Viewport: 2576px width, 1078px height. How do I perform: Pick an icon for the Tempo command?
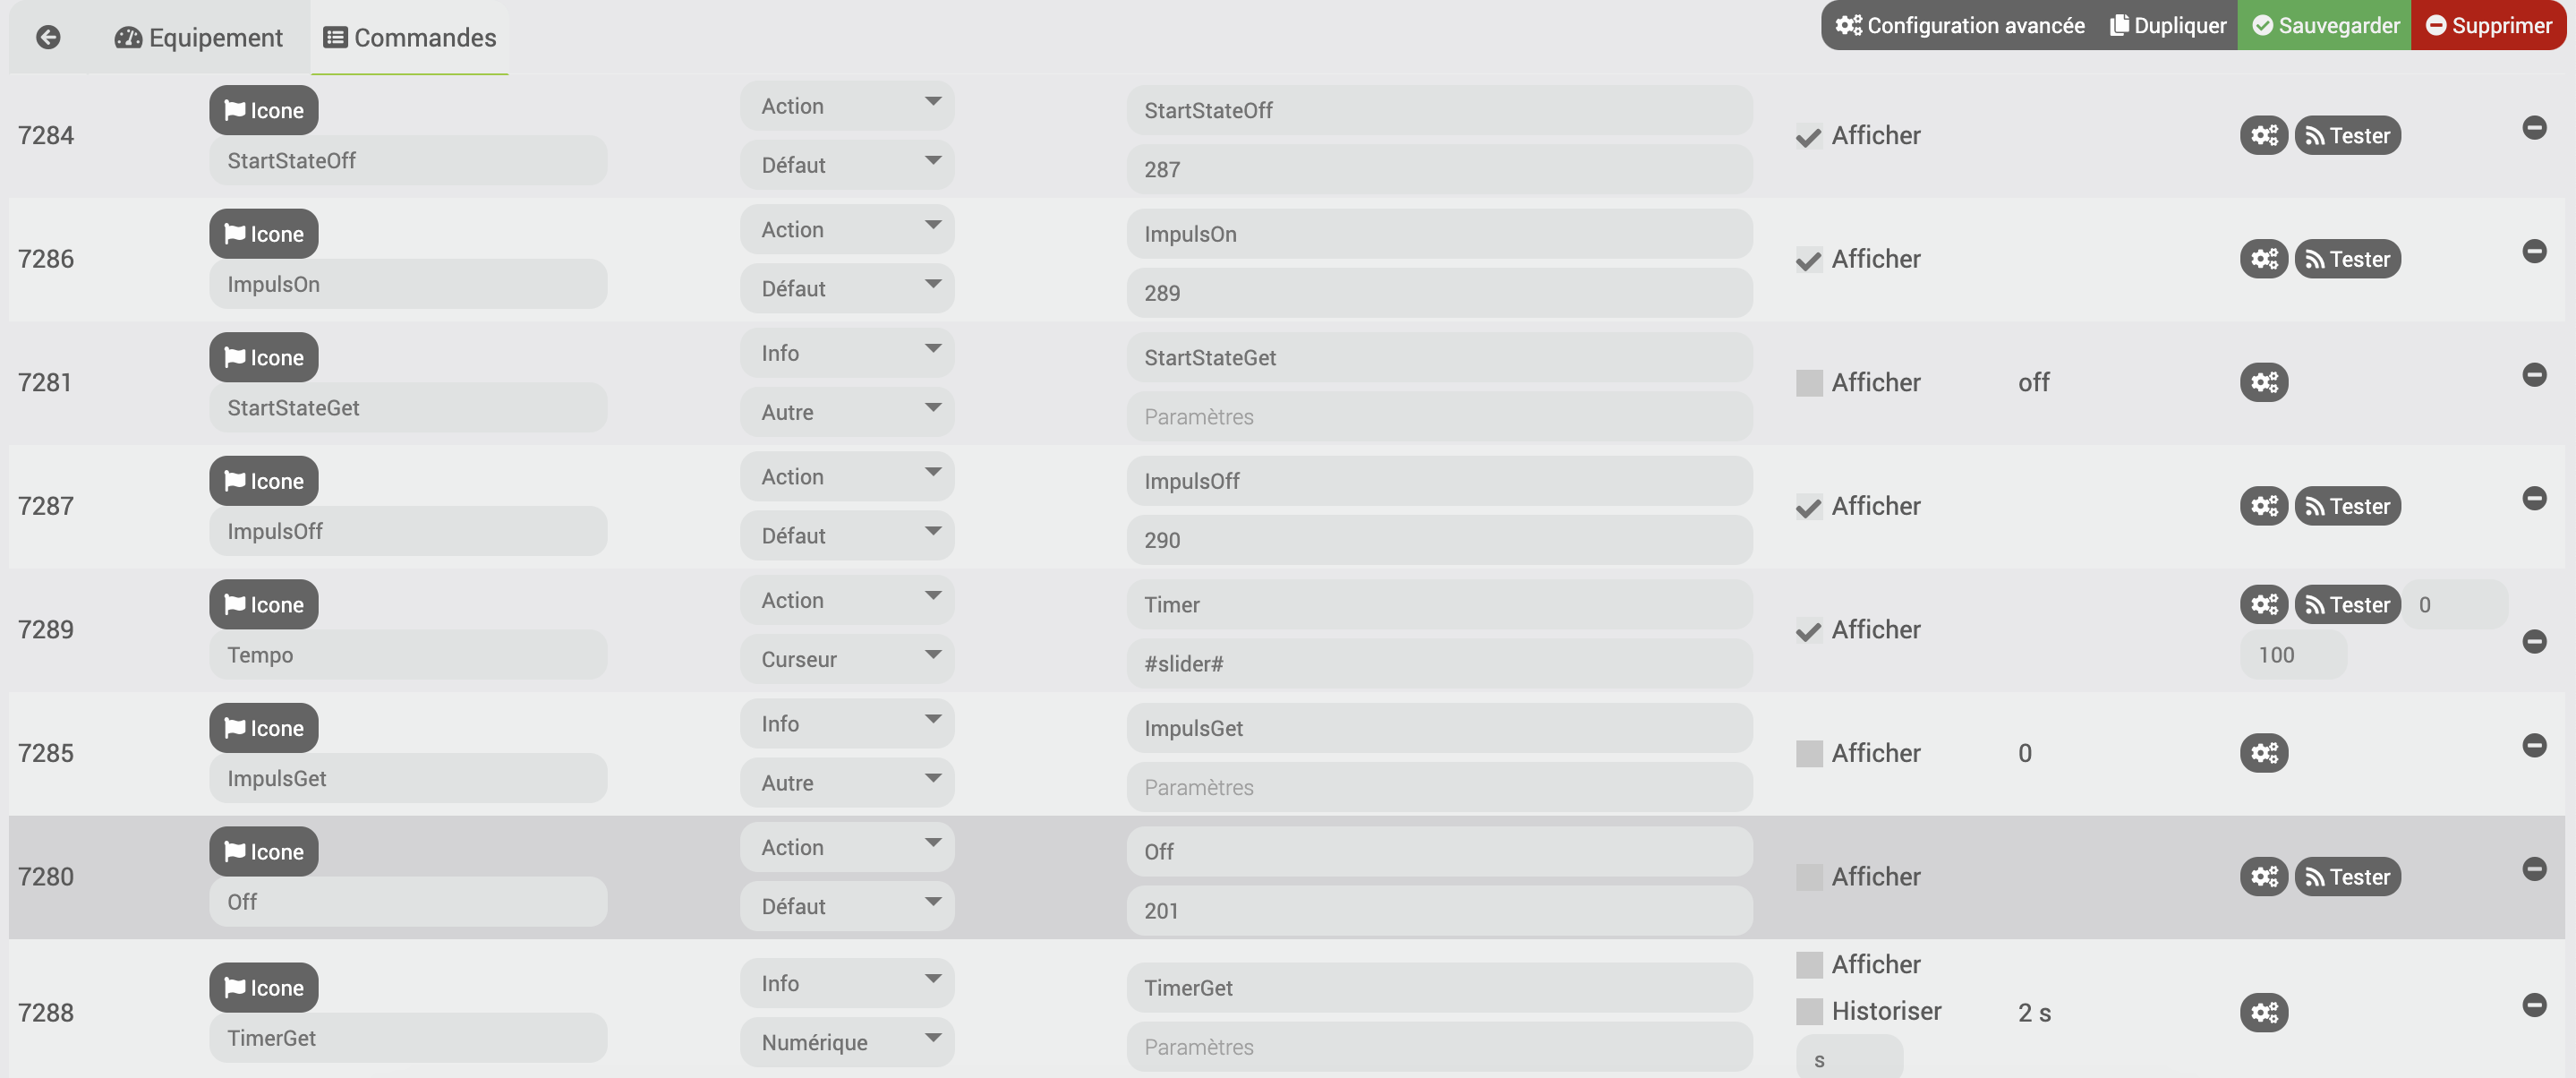pos(263,604)
